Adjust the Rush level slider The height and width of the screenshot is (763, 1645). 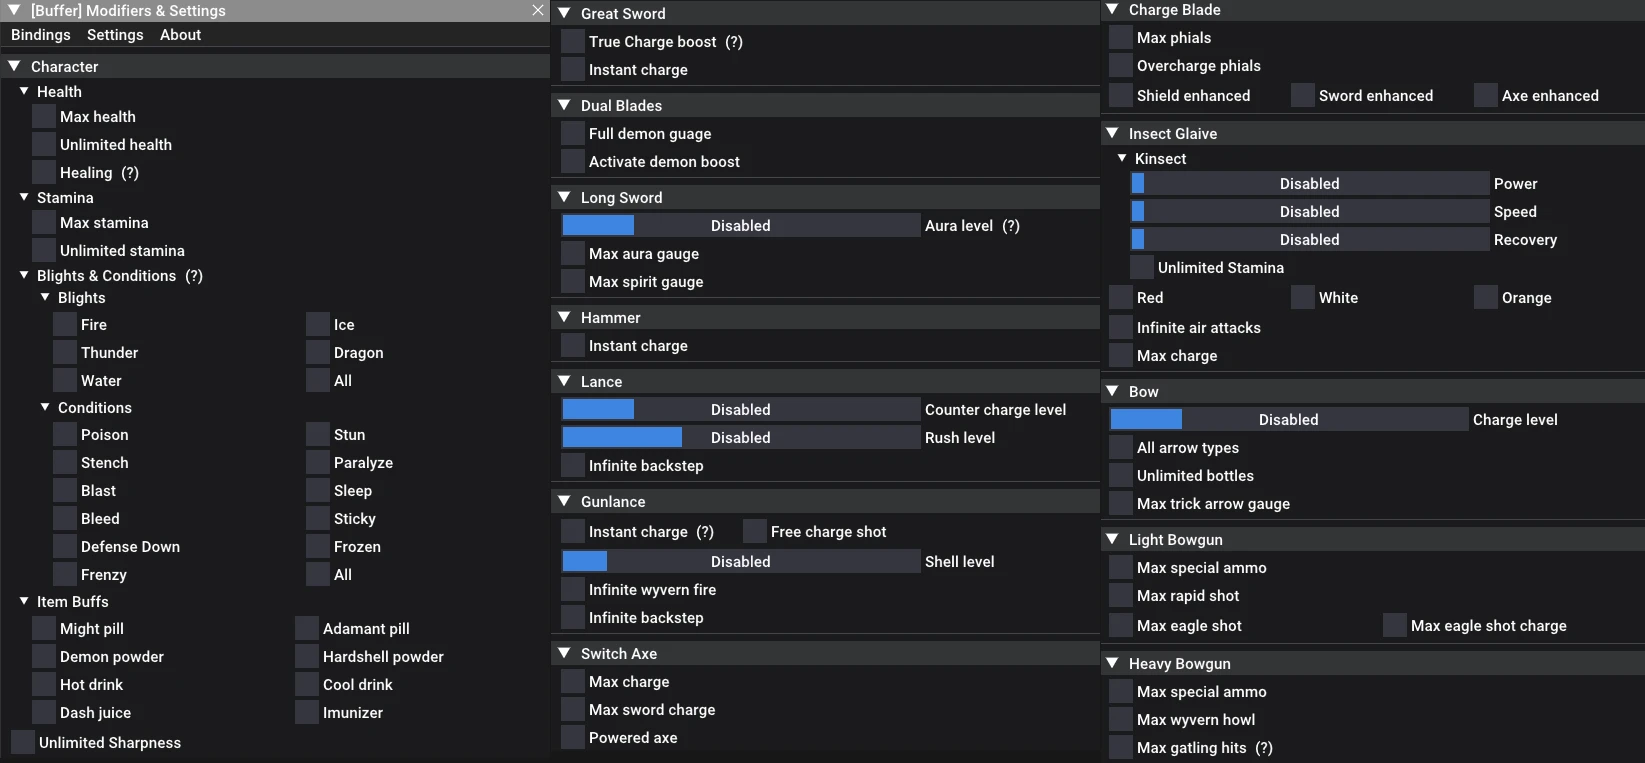click(x=741, y=437)
